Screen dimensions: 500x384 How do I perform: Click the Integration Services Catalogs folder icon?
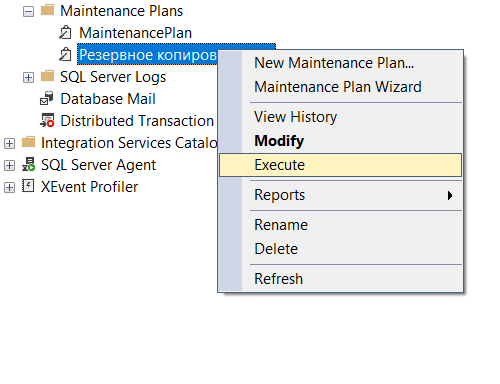28,142
